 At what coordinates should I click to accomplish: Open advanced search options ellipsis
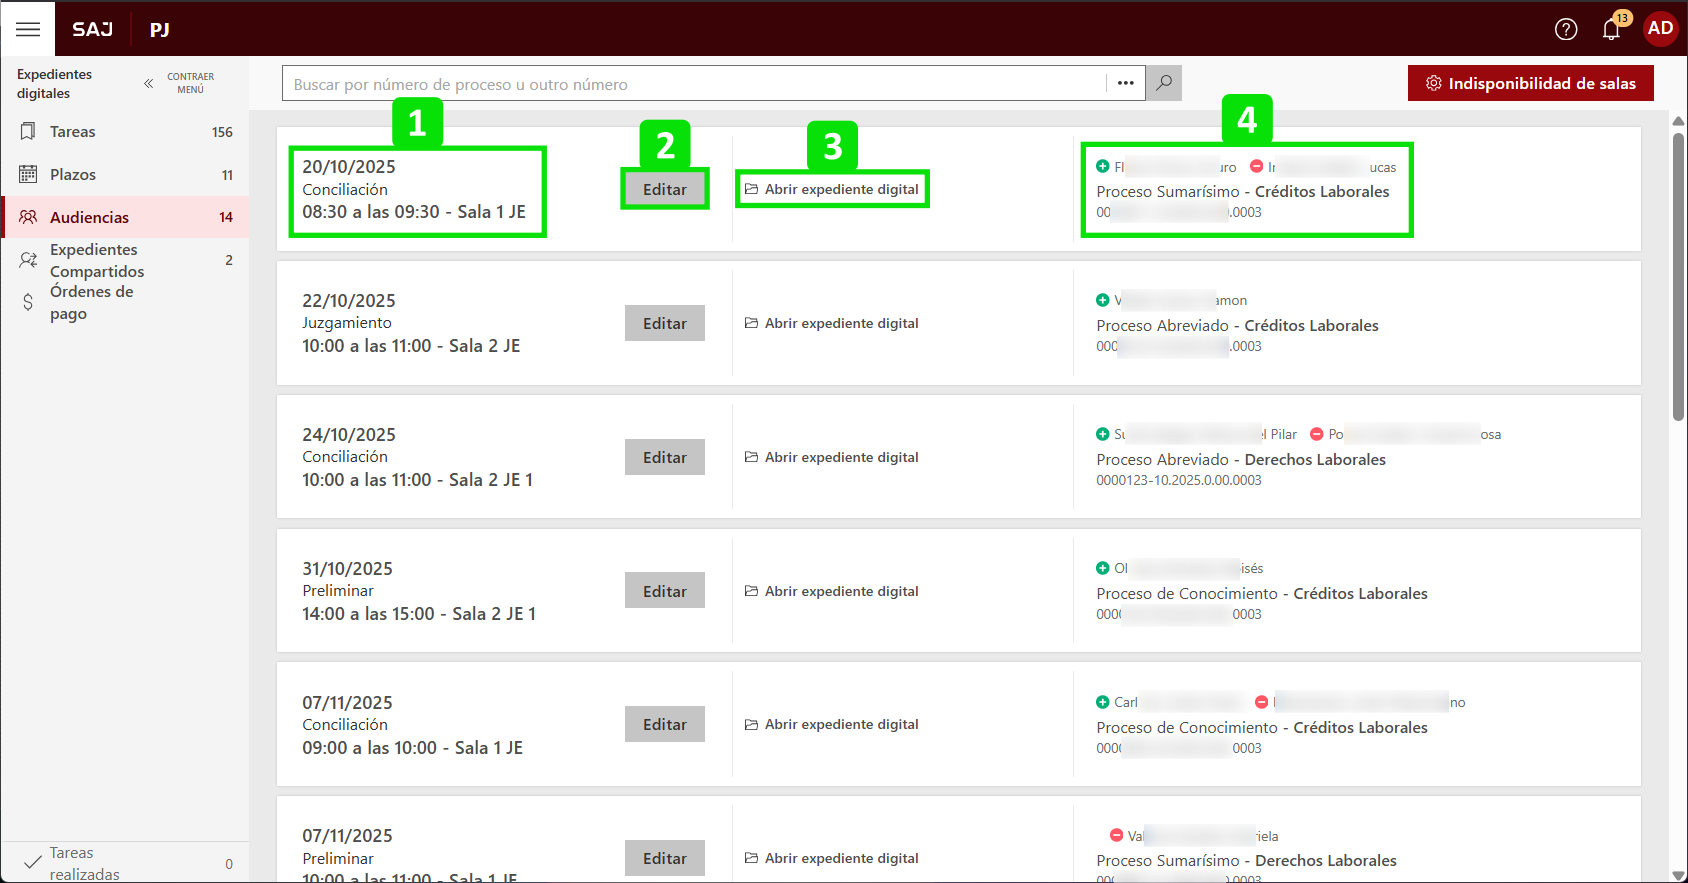(1126, 83)
